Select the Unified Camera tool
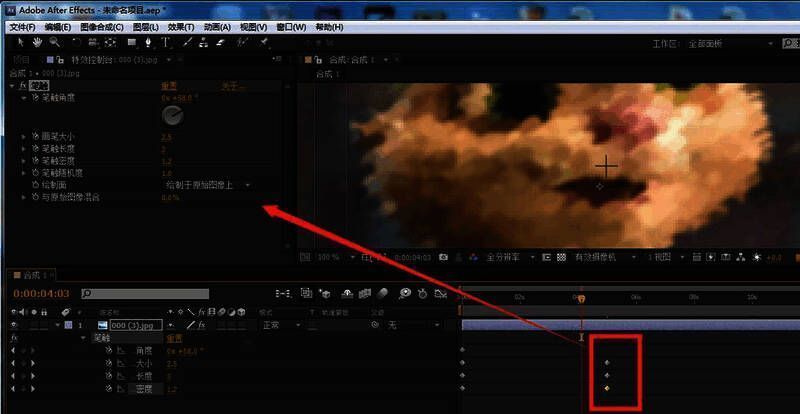This screenshot has height=414, width=800. click(93, 42)
